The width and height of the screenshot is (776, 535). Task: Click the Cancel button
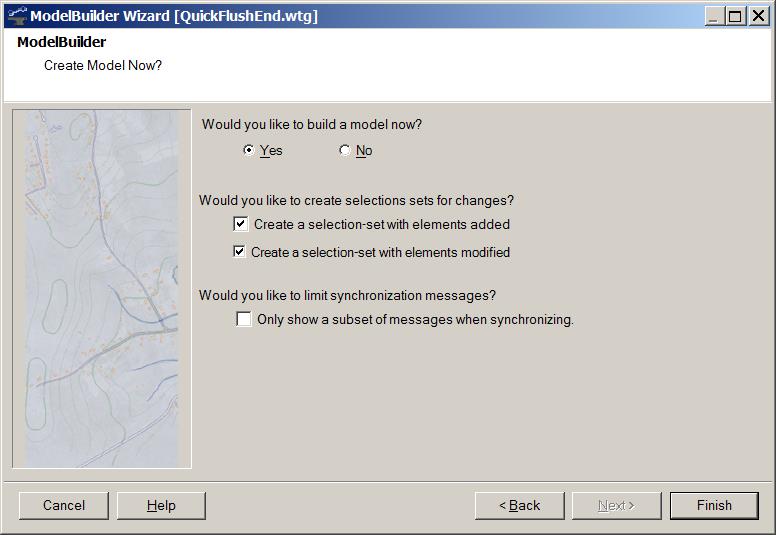(64, 505)
